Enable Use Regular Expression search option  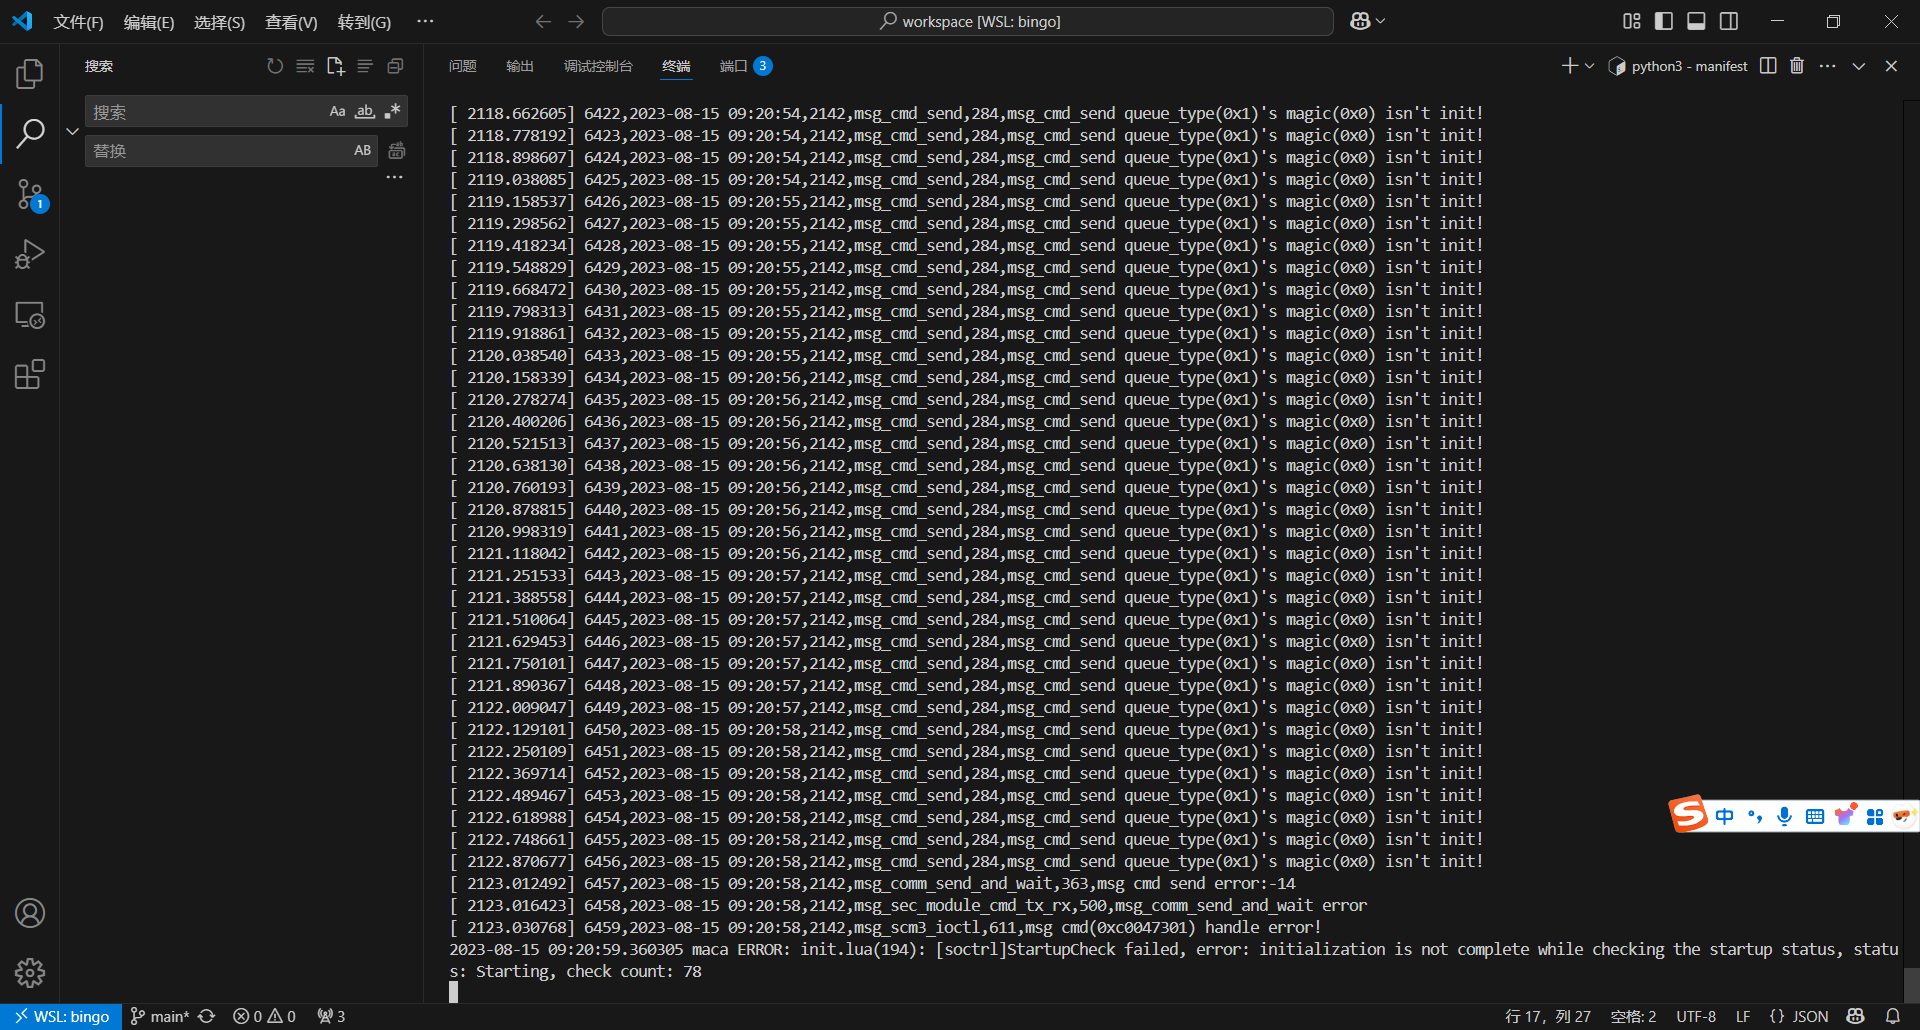392,112
